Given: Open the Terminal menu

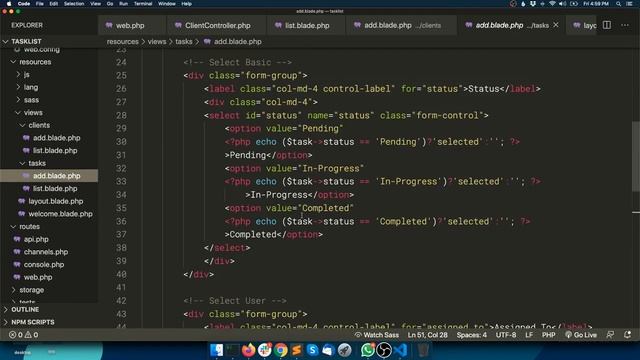Looking at the screenshot, I should tap(143, 4).
